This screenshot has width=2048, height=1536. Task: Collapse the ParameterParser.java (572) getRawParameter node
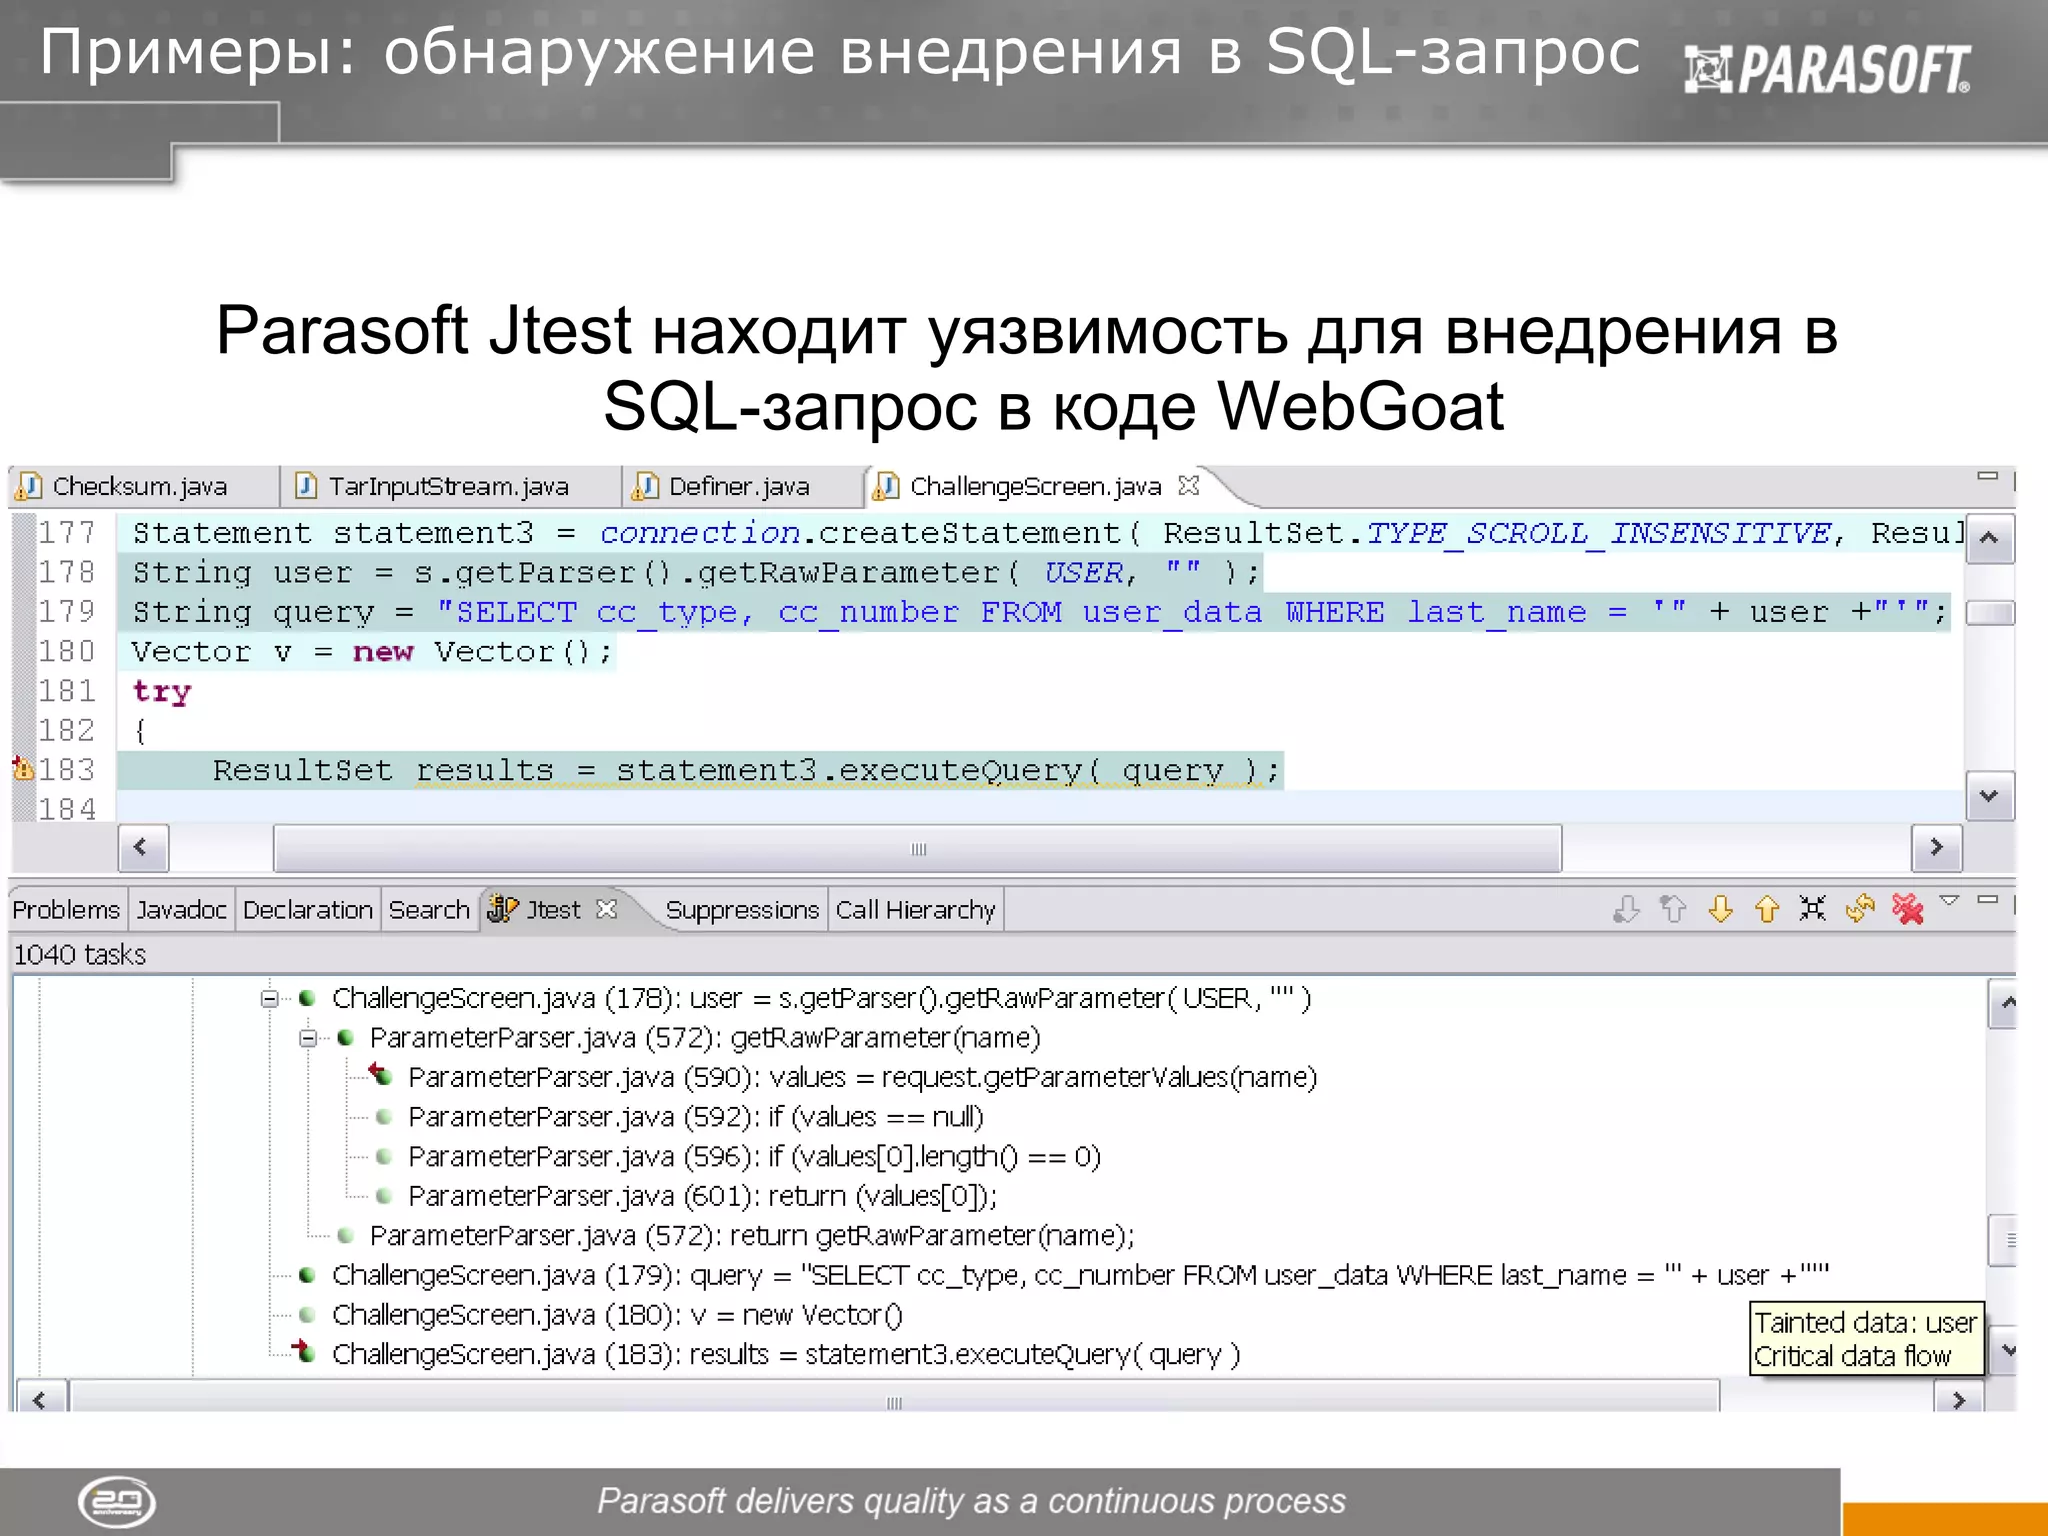click(x=308, y=1038)
